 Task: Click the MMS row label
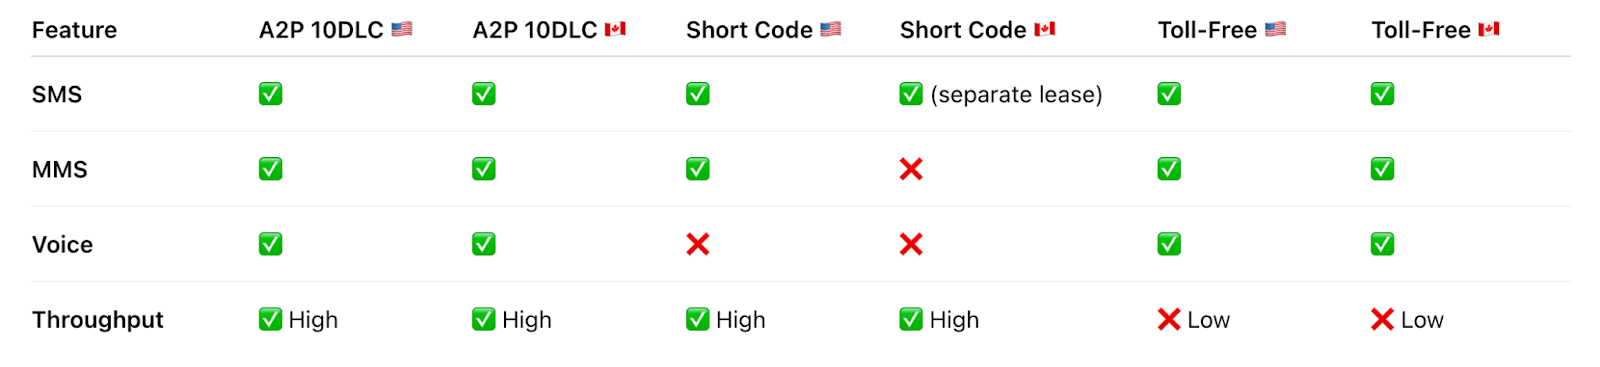[x=60, y=170]
